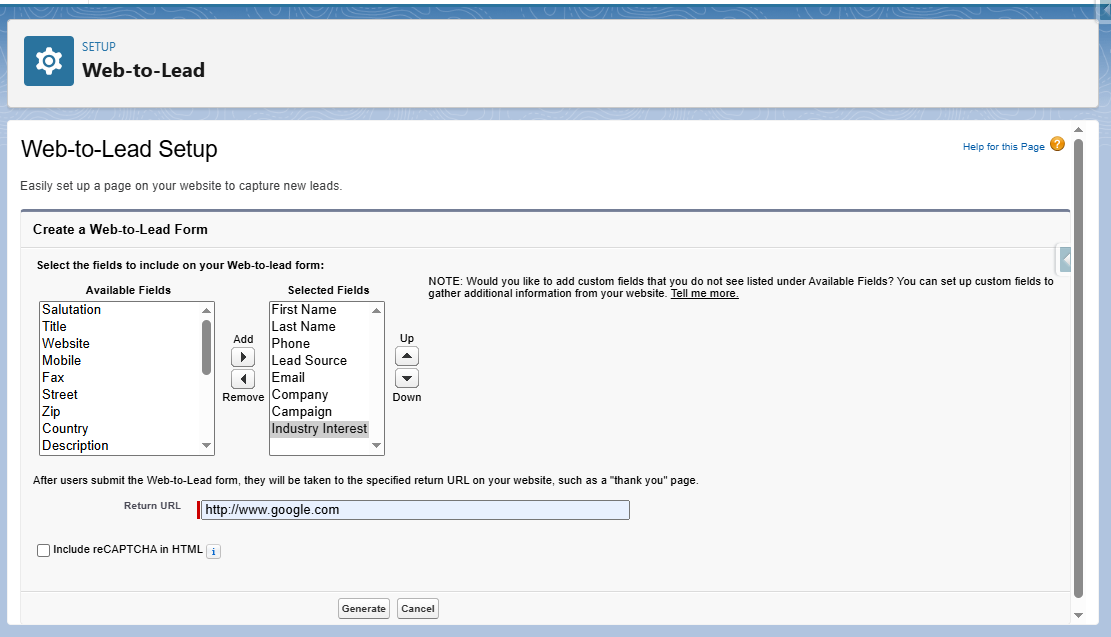Image resolution: width=1111 pixels, height=637 pixels.
Task: Click page scrollbar up arrow
Action: (x=1078, y=130)
